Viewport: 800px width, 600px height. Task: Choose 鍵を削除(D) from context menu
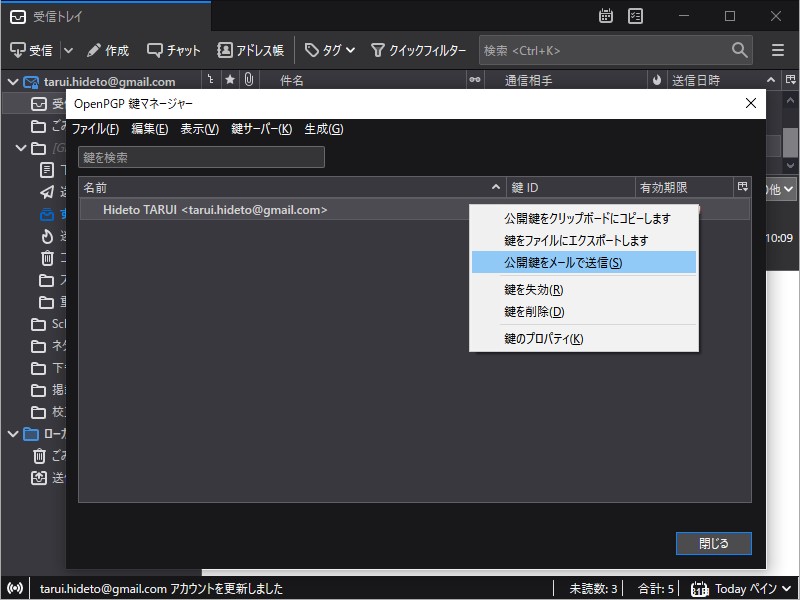coord(584,312)
